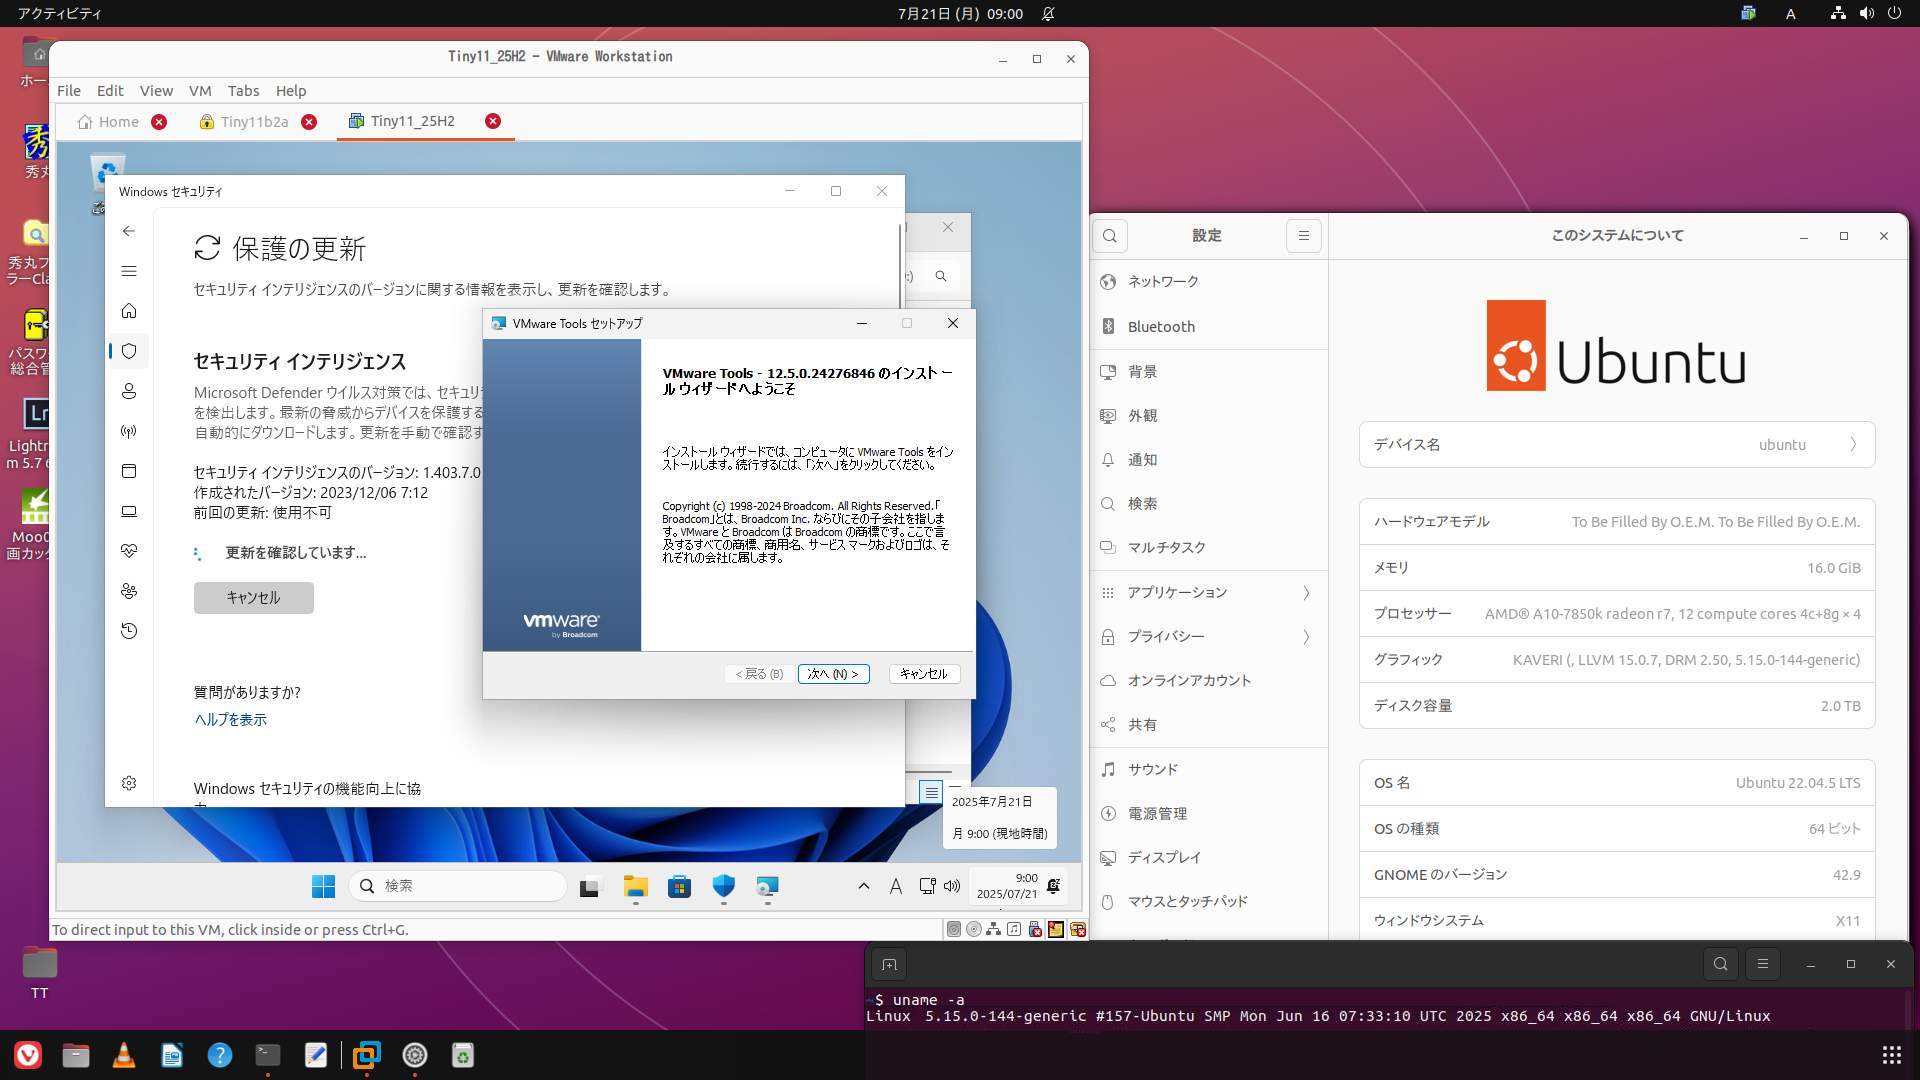Open Account protection person icon in sidebar
The image size is (1920, 1080).
point(129,391)
